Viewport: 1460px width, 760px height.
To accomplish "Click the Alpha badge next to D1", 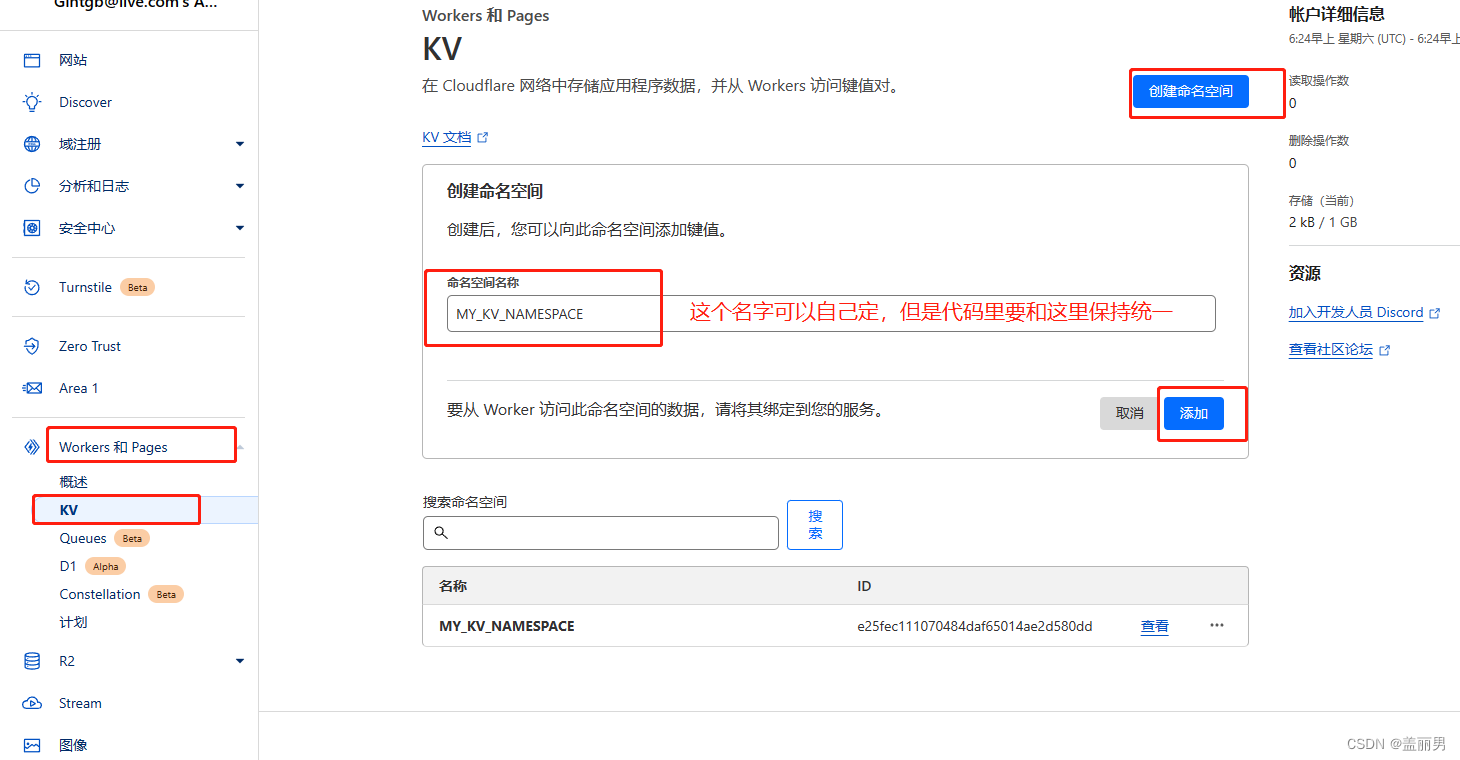I will pos(105,566).
